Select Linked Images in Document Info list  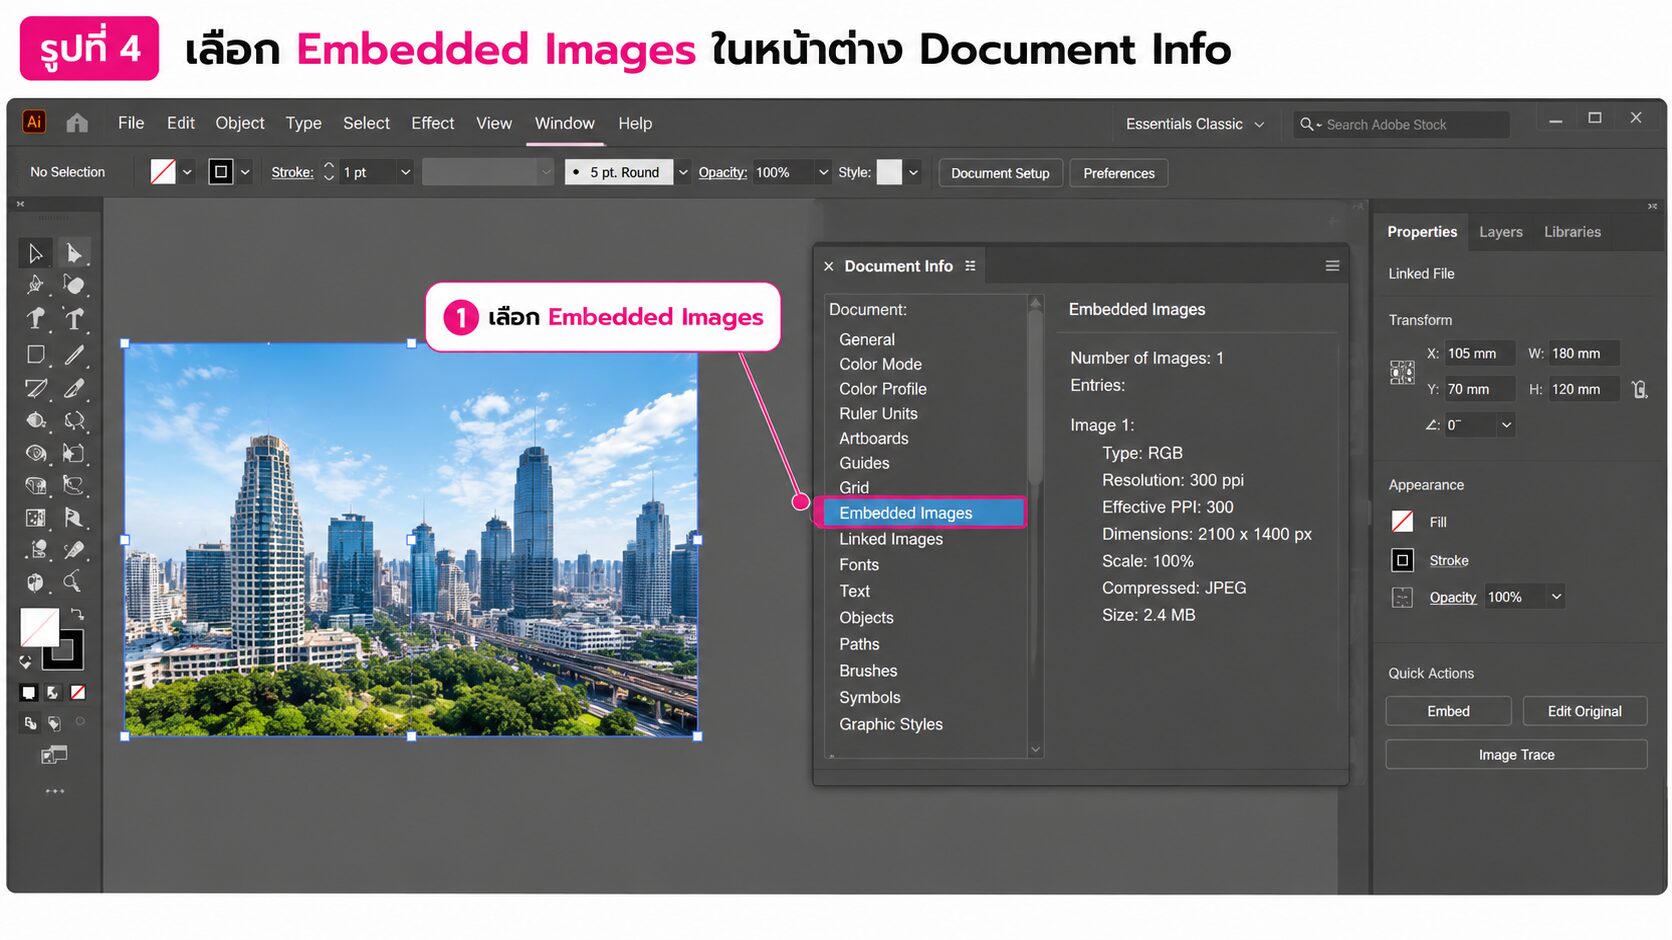[891, 539]
